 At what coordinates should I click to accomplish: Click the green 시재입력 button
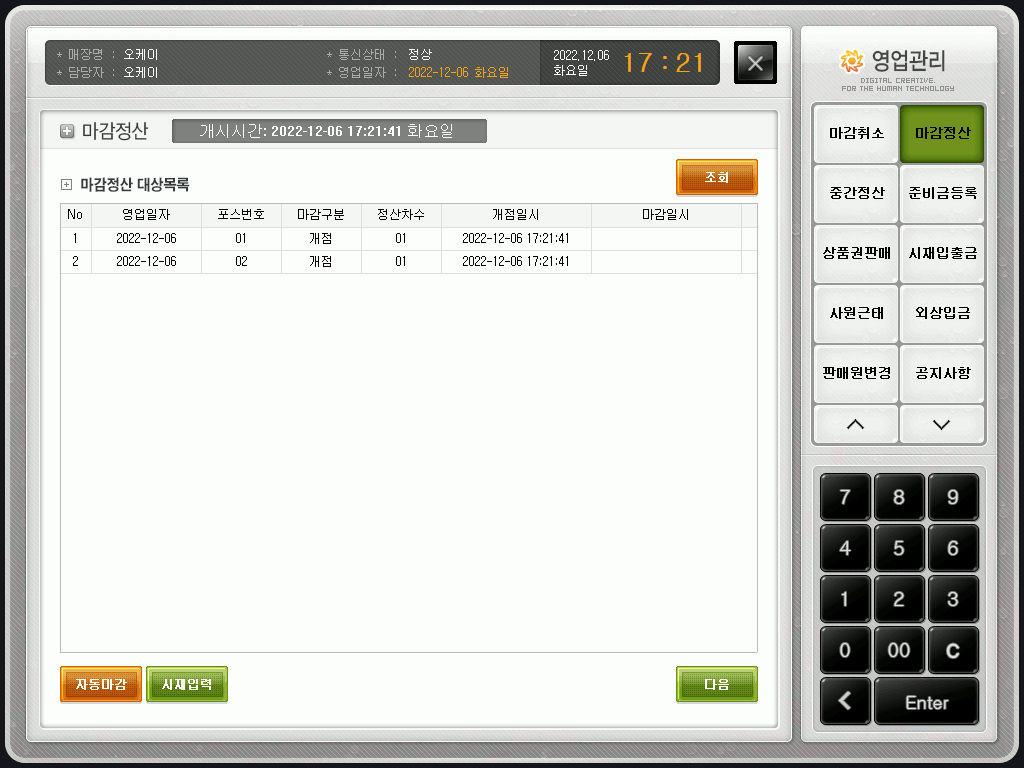[187, 684]
